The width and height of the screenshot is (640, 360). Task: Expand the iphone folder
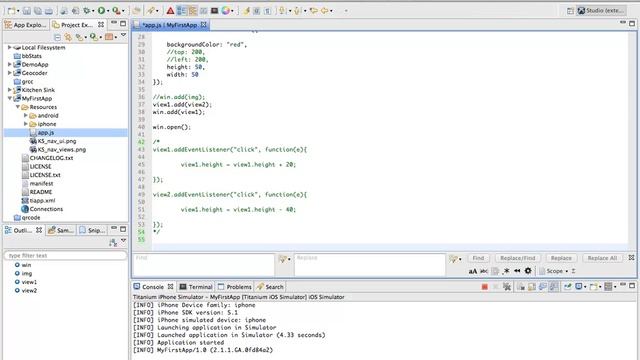click(x=25, y=124)
